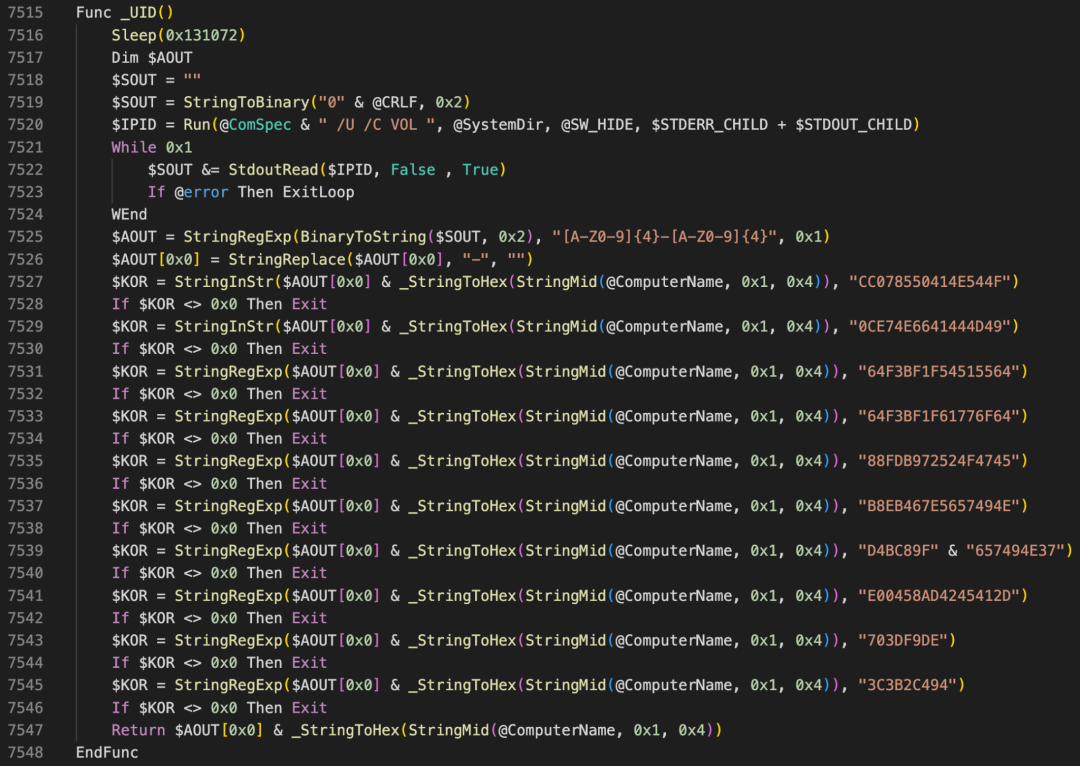Viewport: 1080px width, 766px height.
Task: Click the $STDOUT_CHILD variable
Action: 853,125
